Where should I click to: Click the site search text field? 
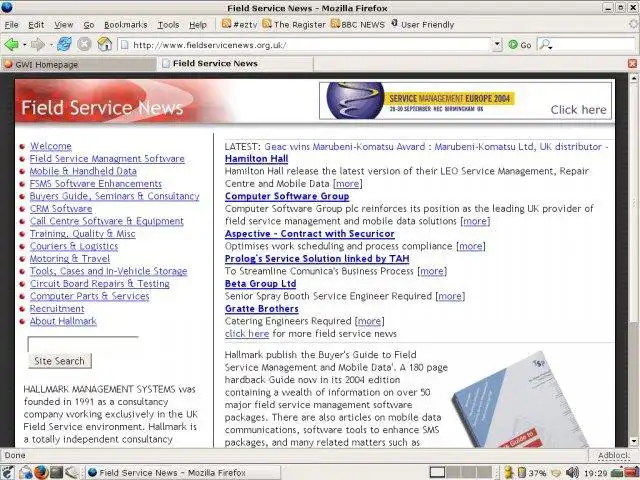point(83,344)
